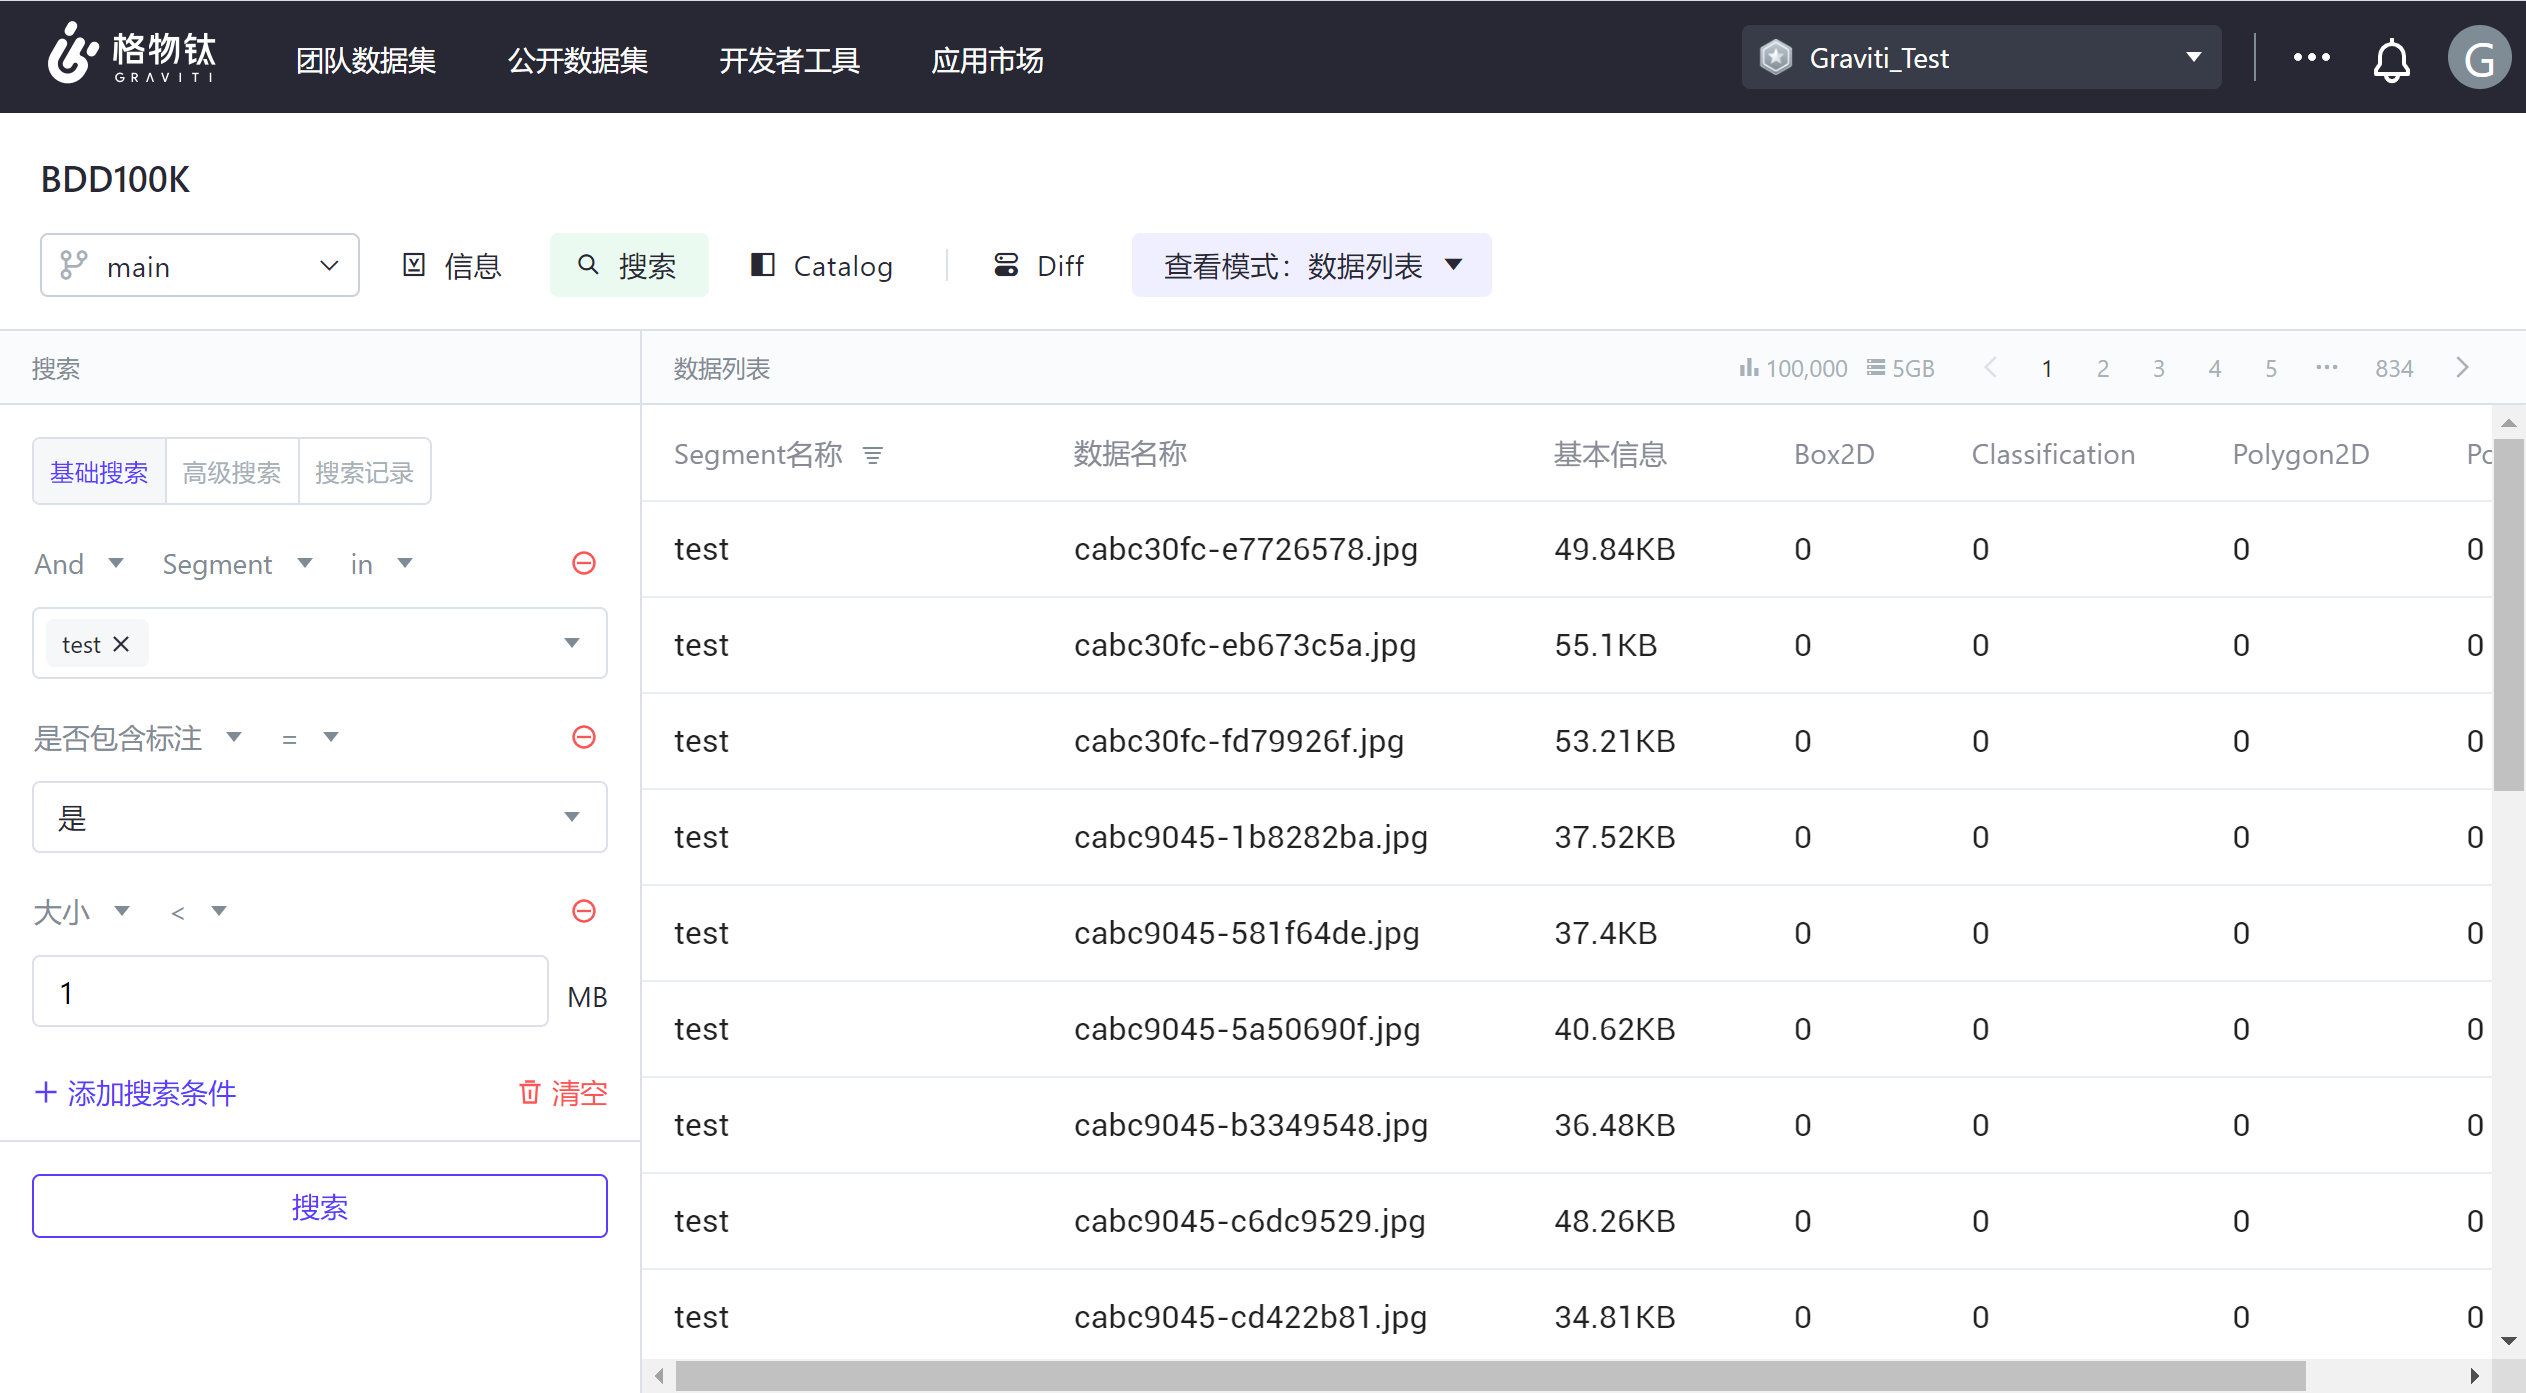Expand the main branch dropdown

(x=200, y=266)
